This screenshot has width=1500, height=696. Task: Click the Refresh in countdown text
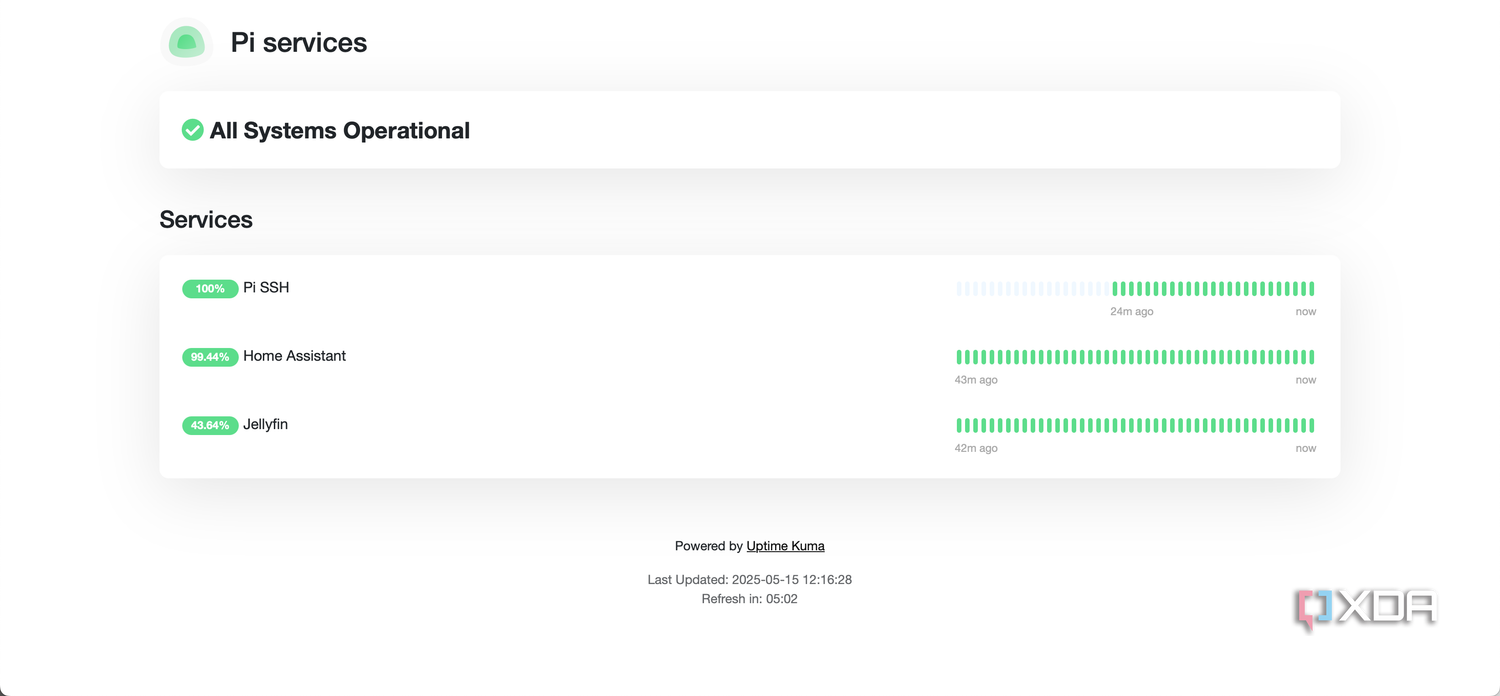pos(750,599)
